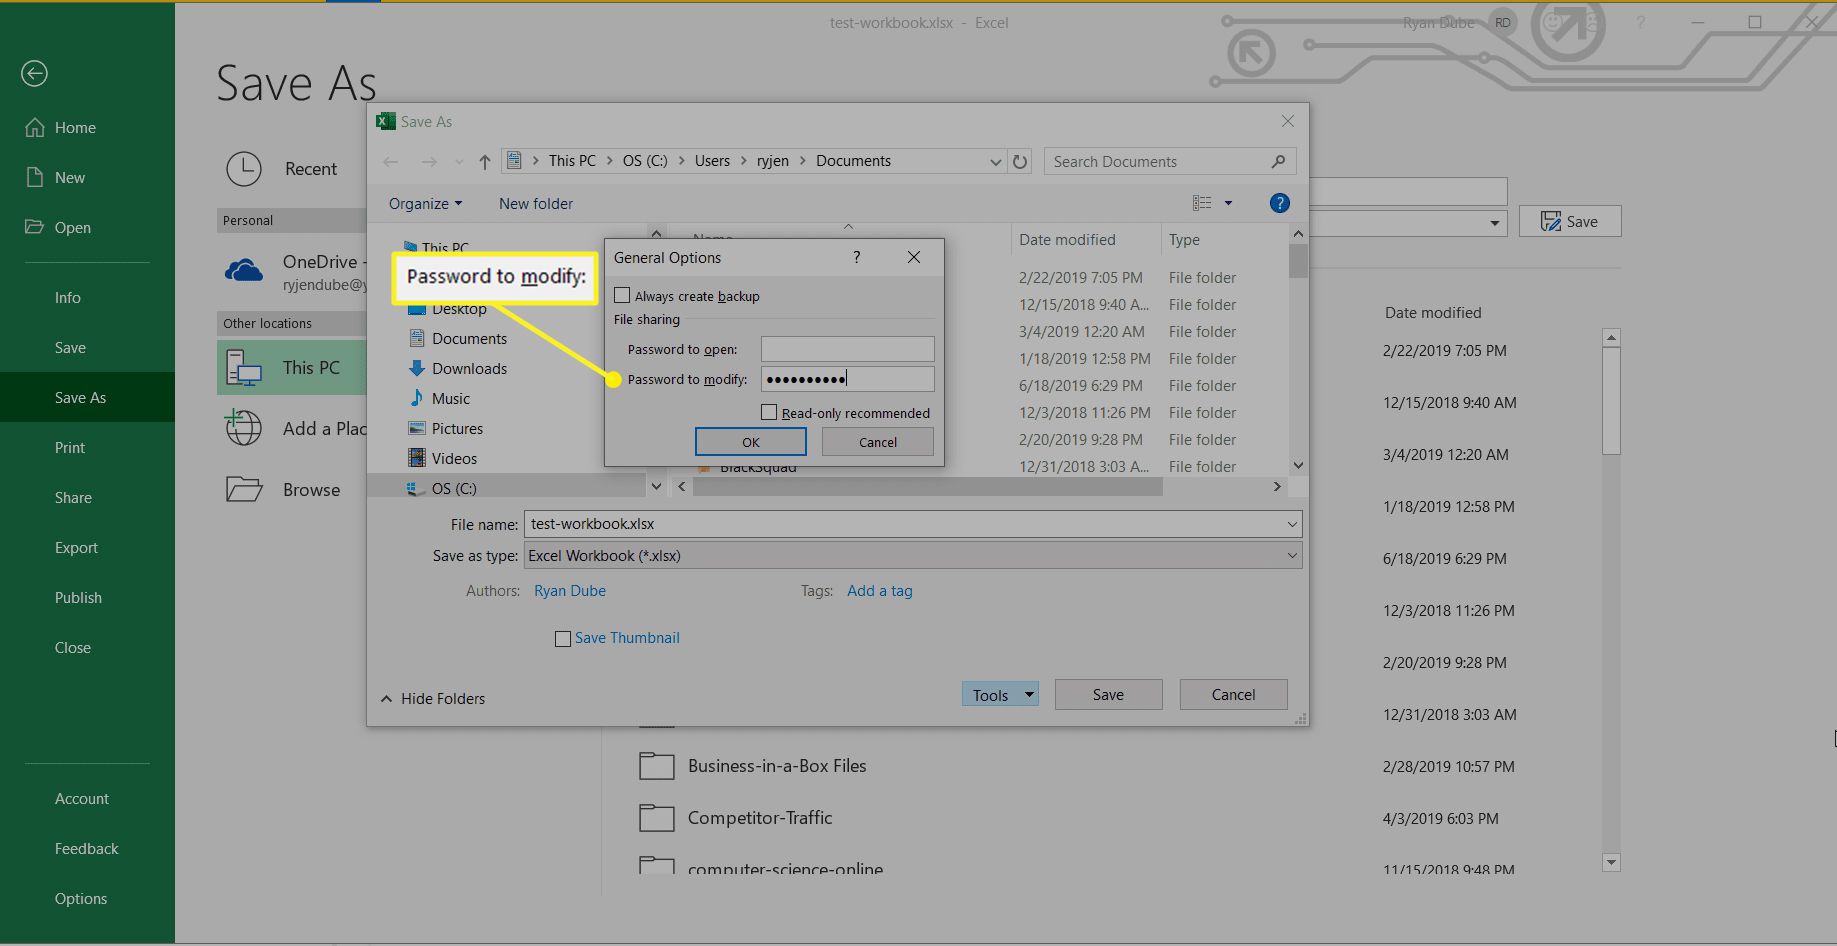Open the File name dropdown list
Viewport: 1837px width, 946px height.
point(1292,524)
